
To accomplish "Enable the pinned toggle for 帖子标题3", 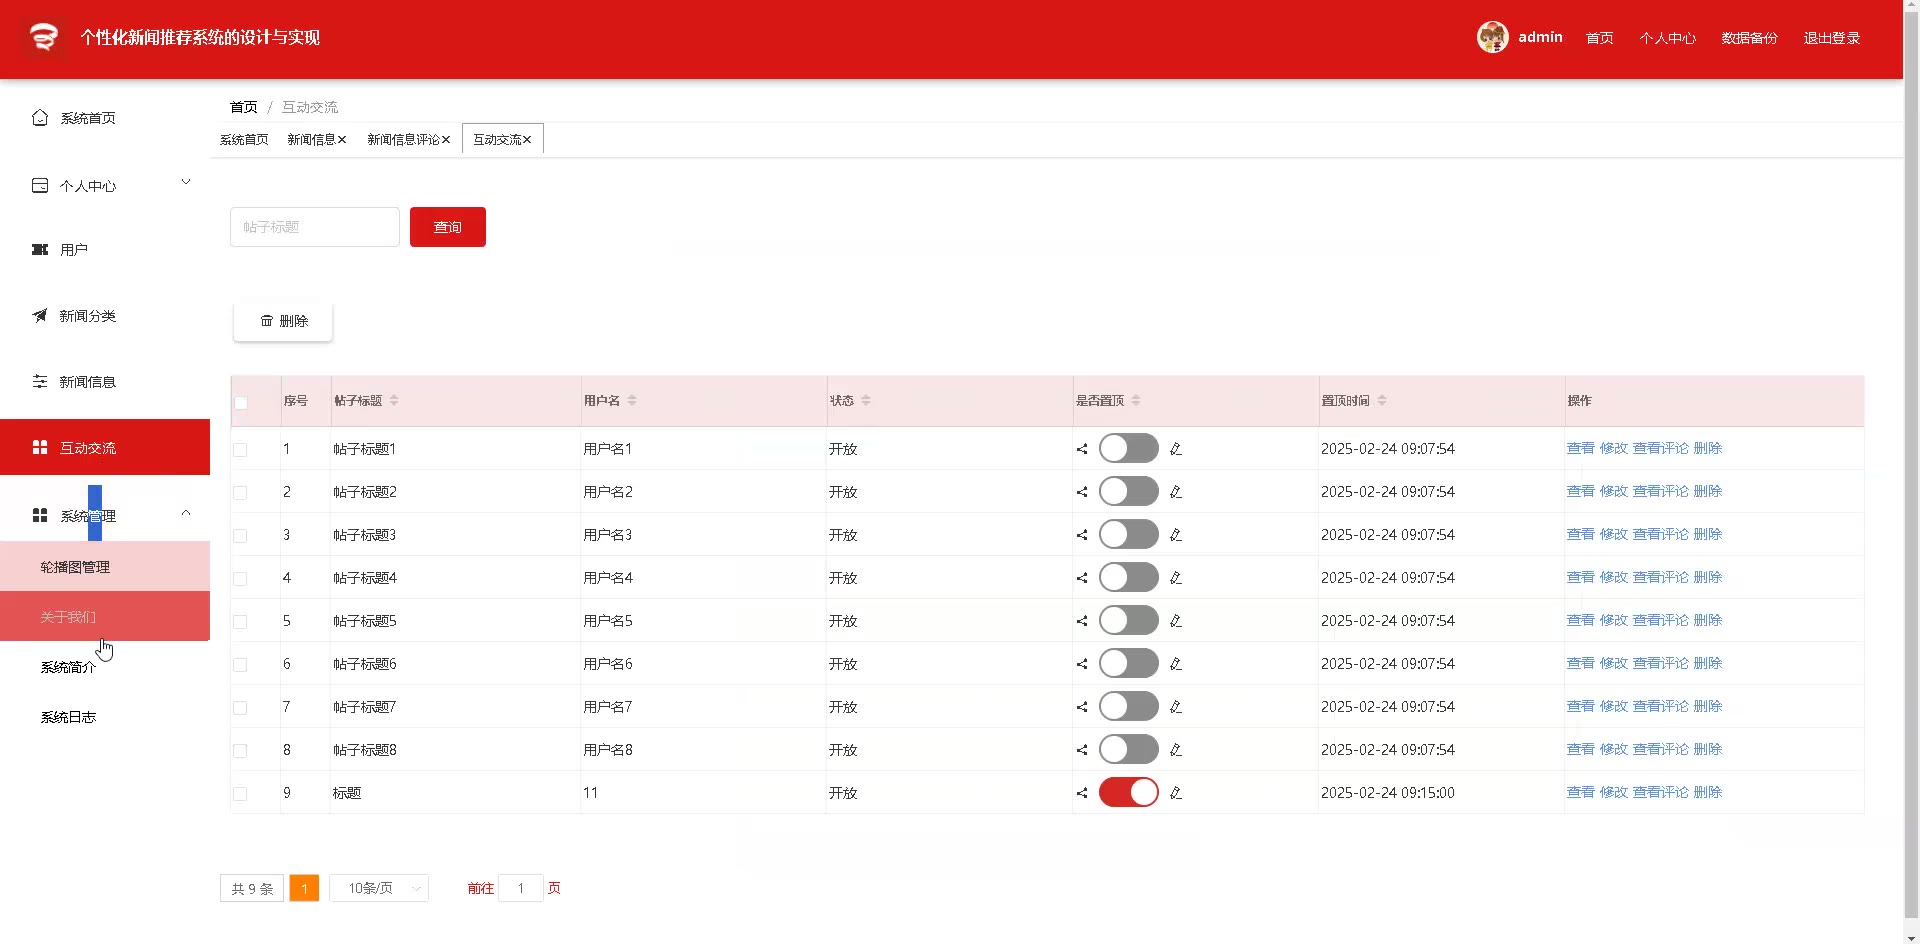I will coord(1128,535).
